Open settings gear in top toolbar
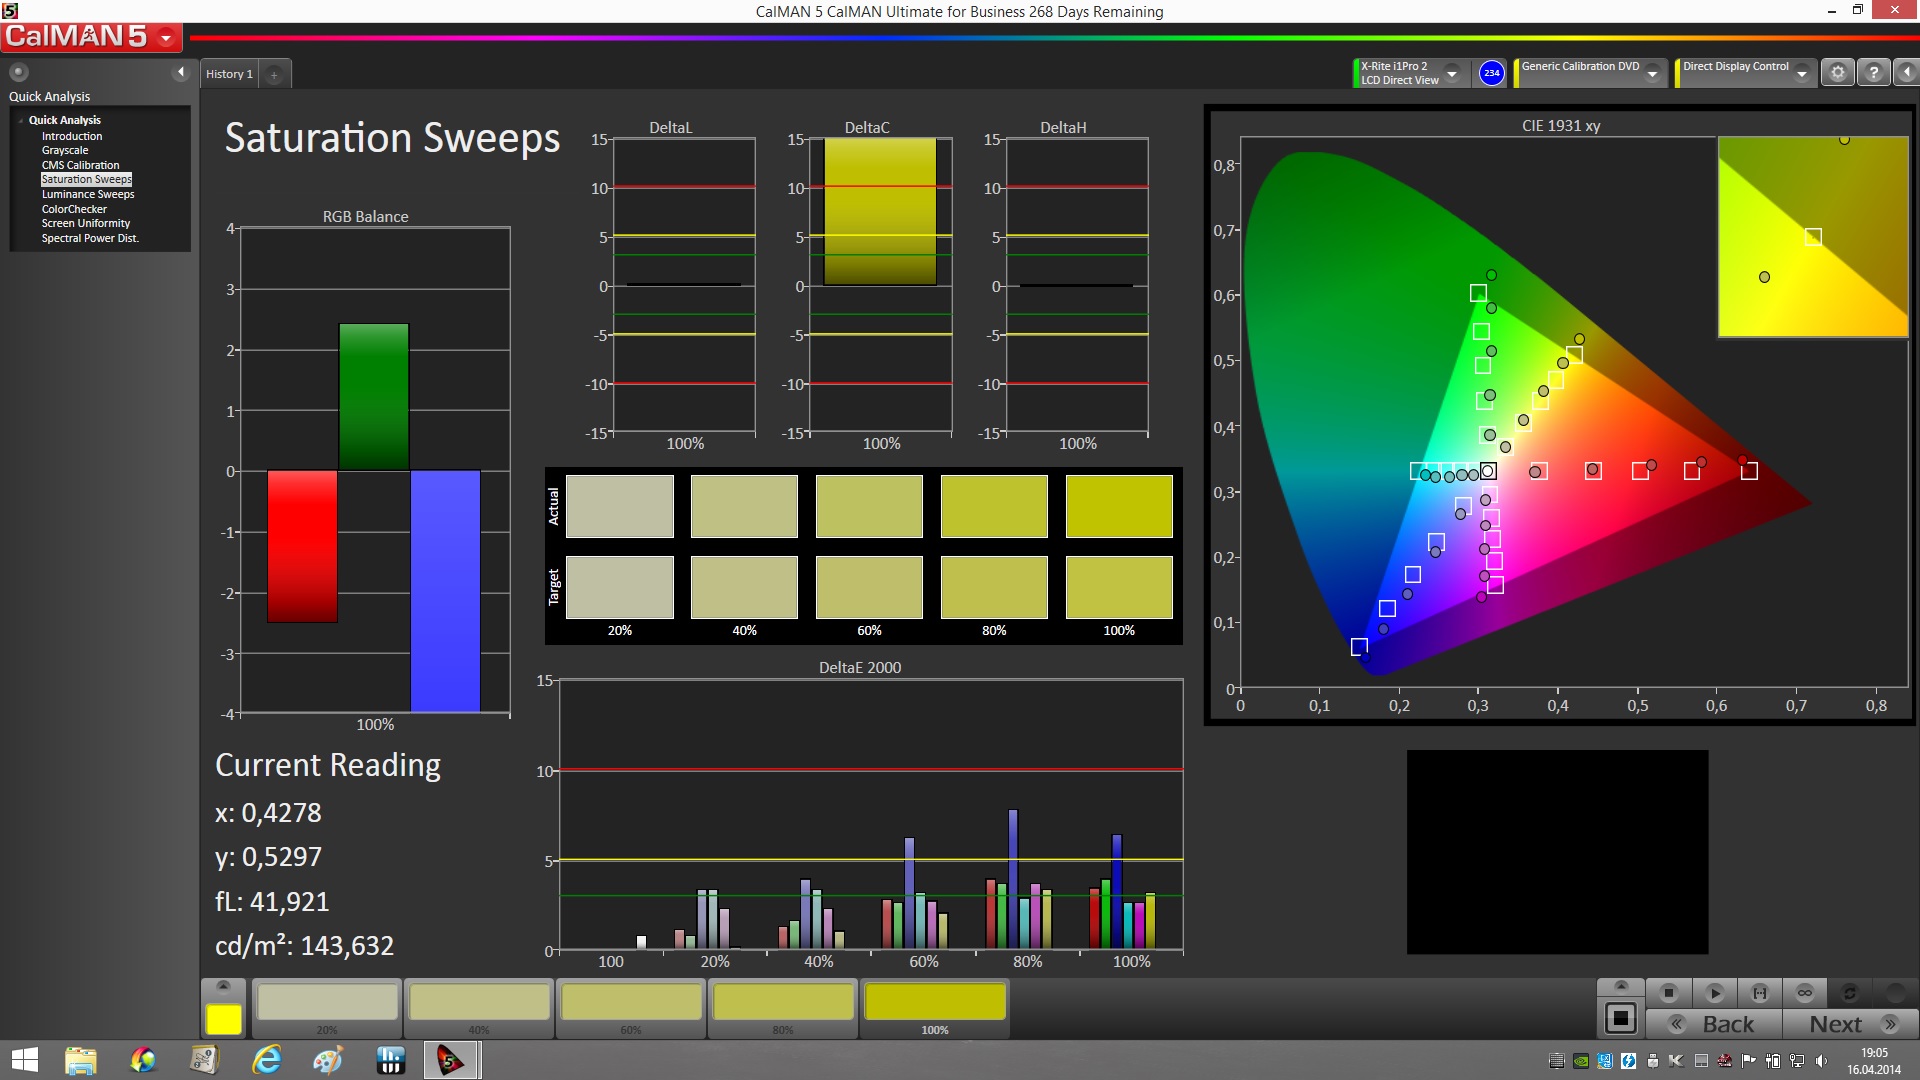 tap(1837, 72)
